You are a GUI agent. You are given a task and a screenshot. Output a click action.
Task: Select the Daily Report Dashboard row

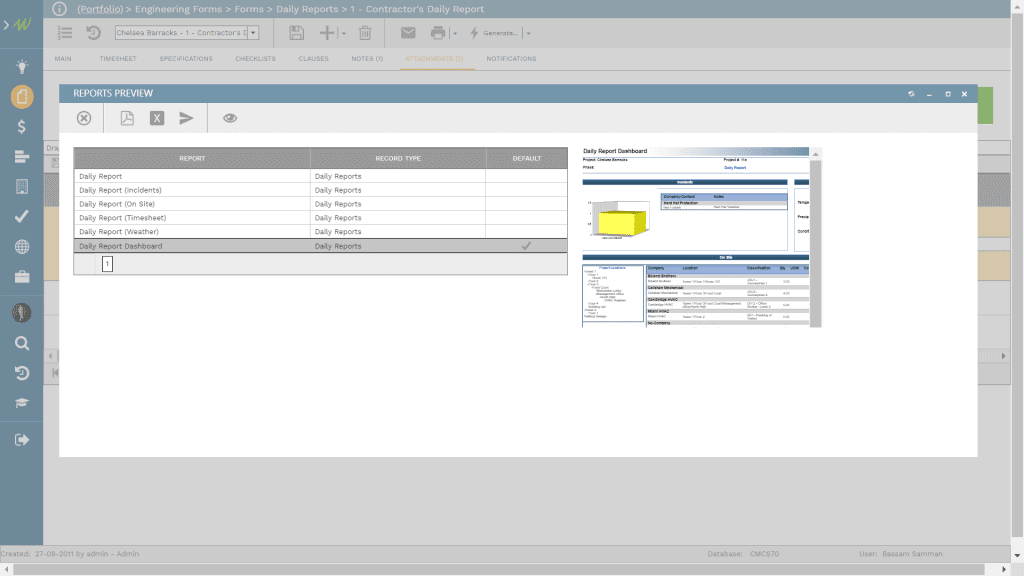pos(320,246)
